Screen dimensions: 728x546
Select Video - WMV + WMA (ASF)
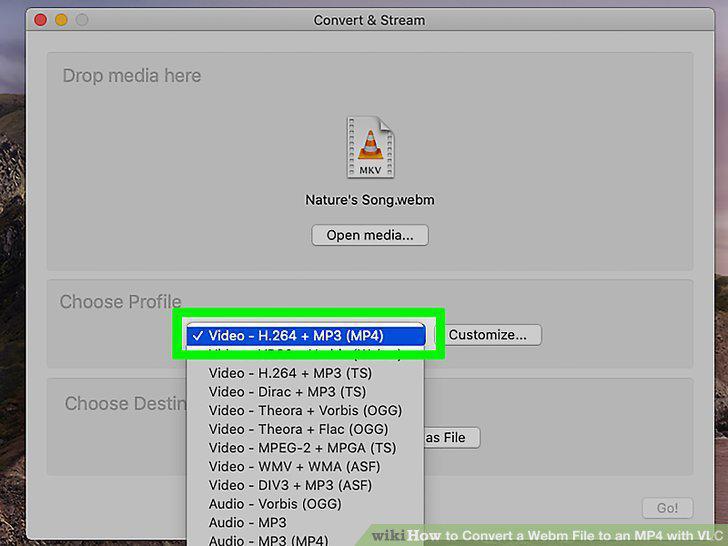tap(306, 467)
